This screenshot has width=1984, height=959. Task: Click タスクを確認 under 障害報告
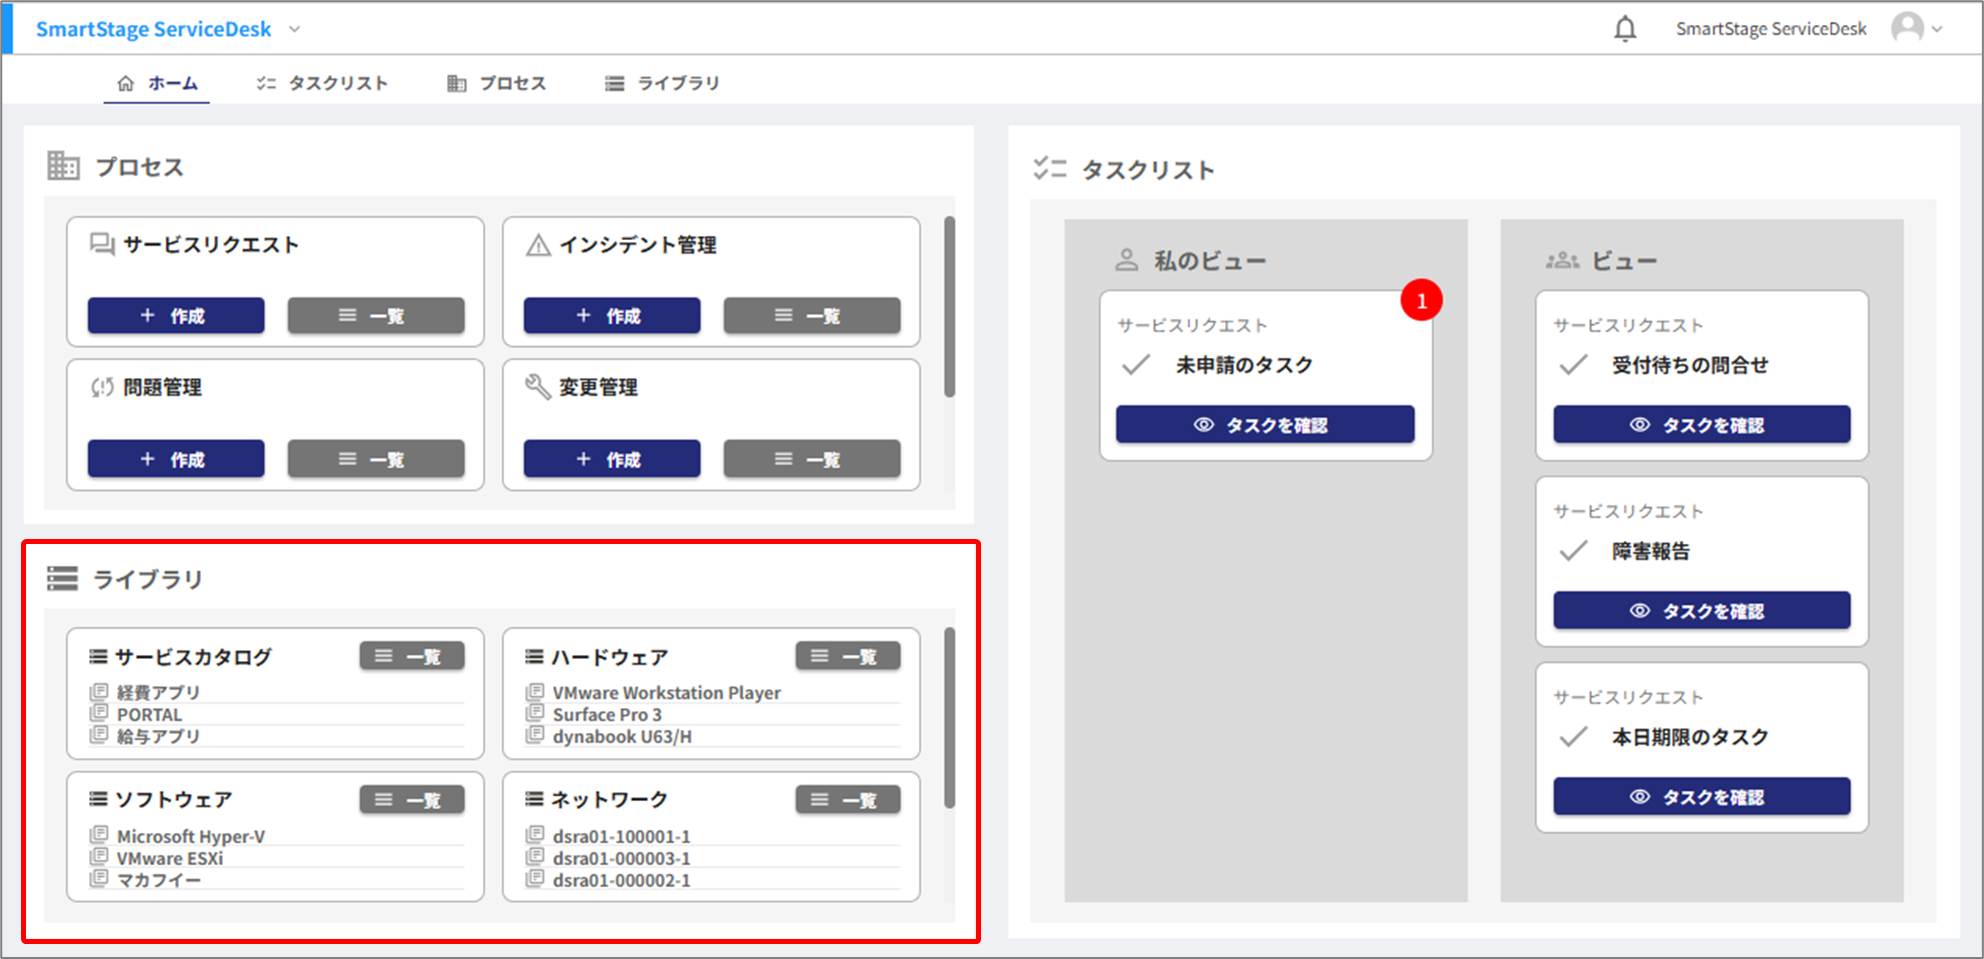pos(1701,611)
